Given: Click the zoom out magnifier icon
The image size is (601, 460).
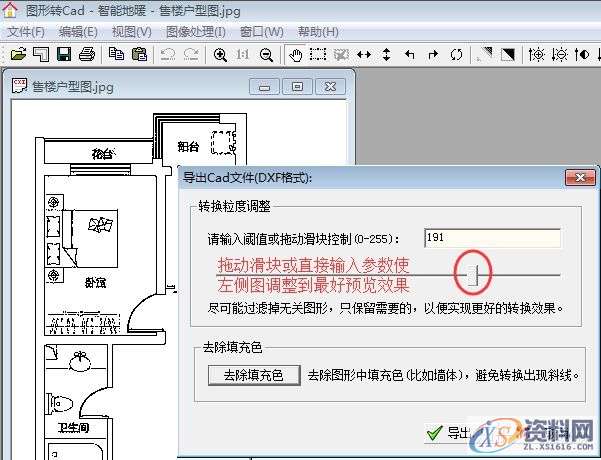Looking at the screenshot, I should pyautogui.click(x=267, y=54).
